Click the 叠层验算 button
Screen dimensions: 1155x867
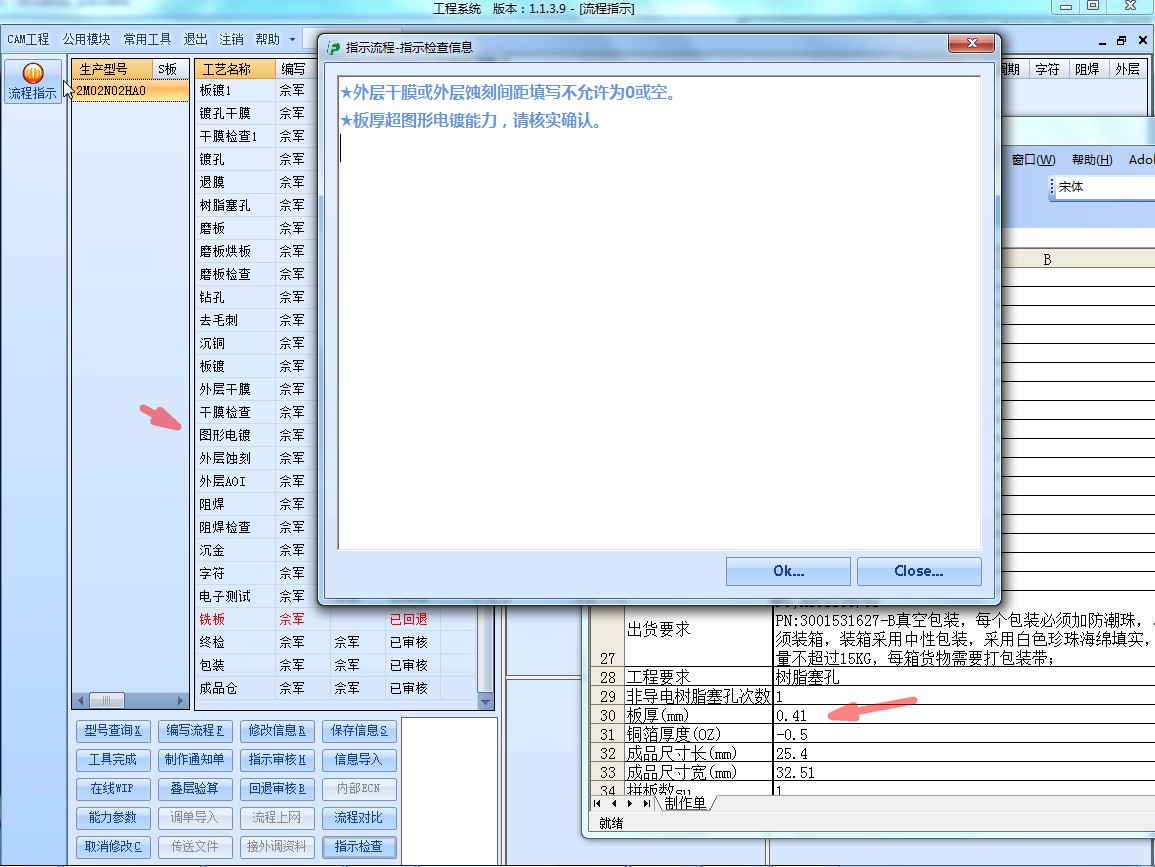(195, 789)
